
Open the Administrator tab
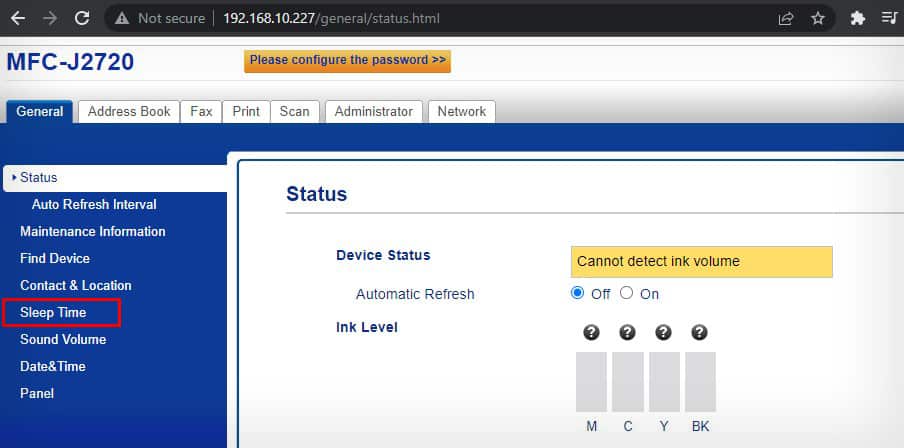pyautogui.click(x=374, y=112)
